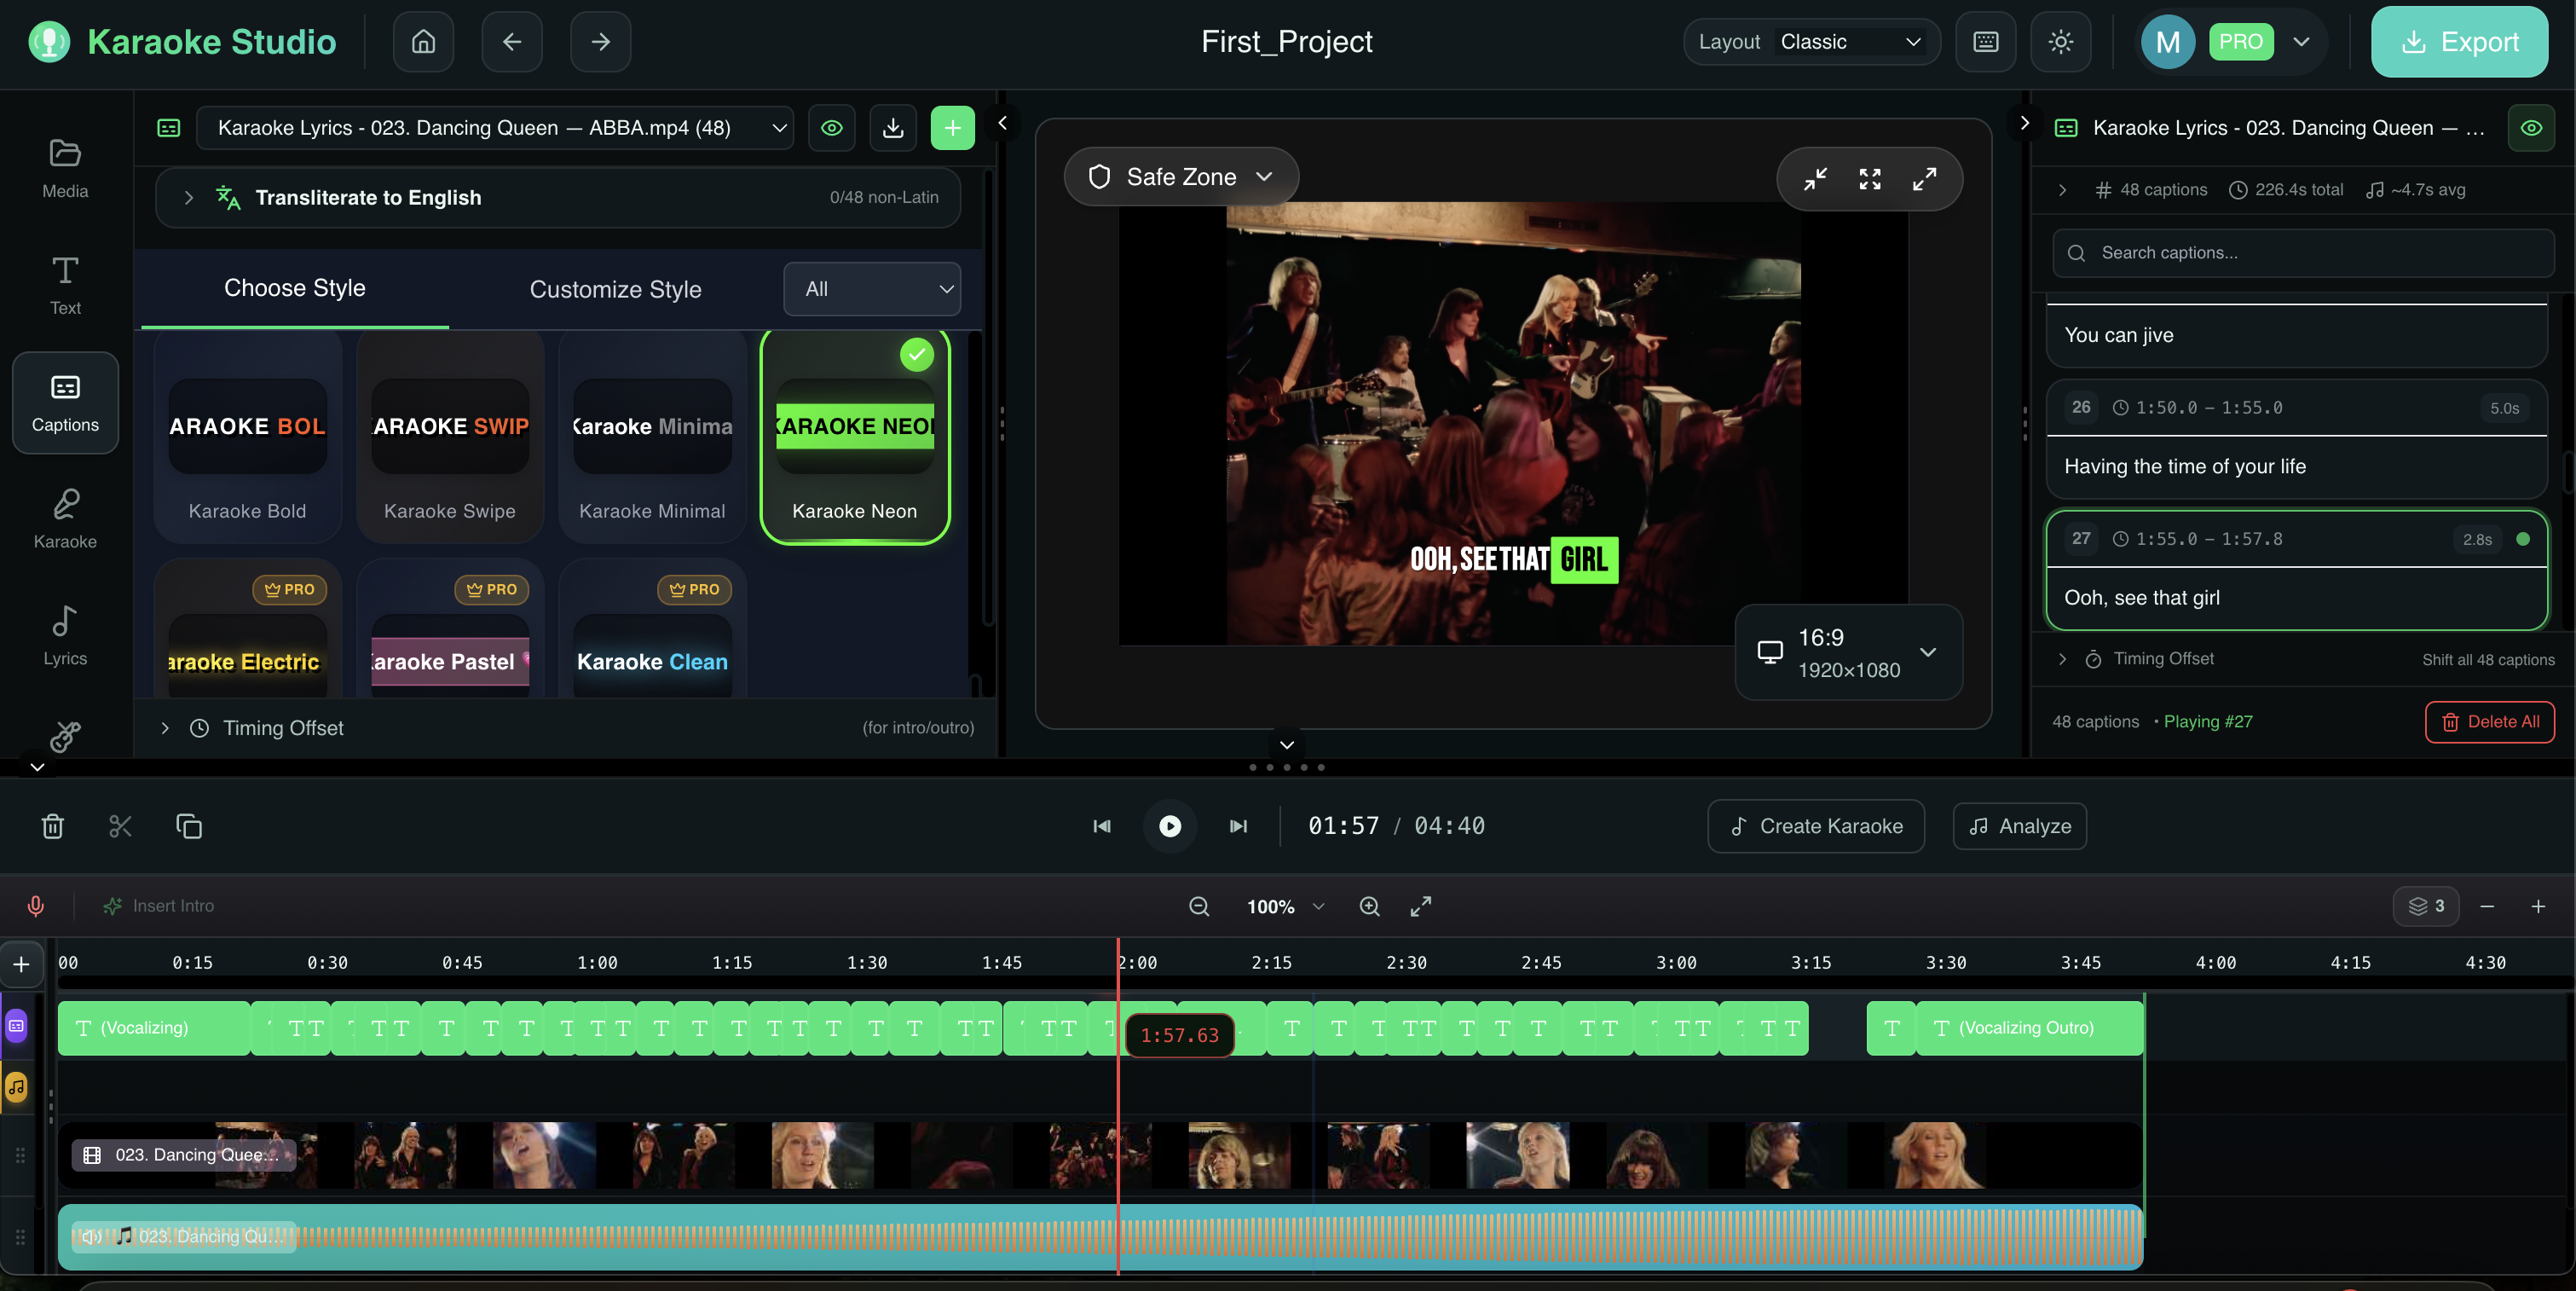Toggle the eye icon in right captions panel

[2530, 128]
